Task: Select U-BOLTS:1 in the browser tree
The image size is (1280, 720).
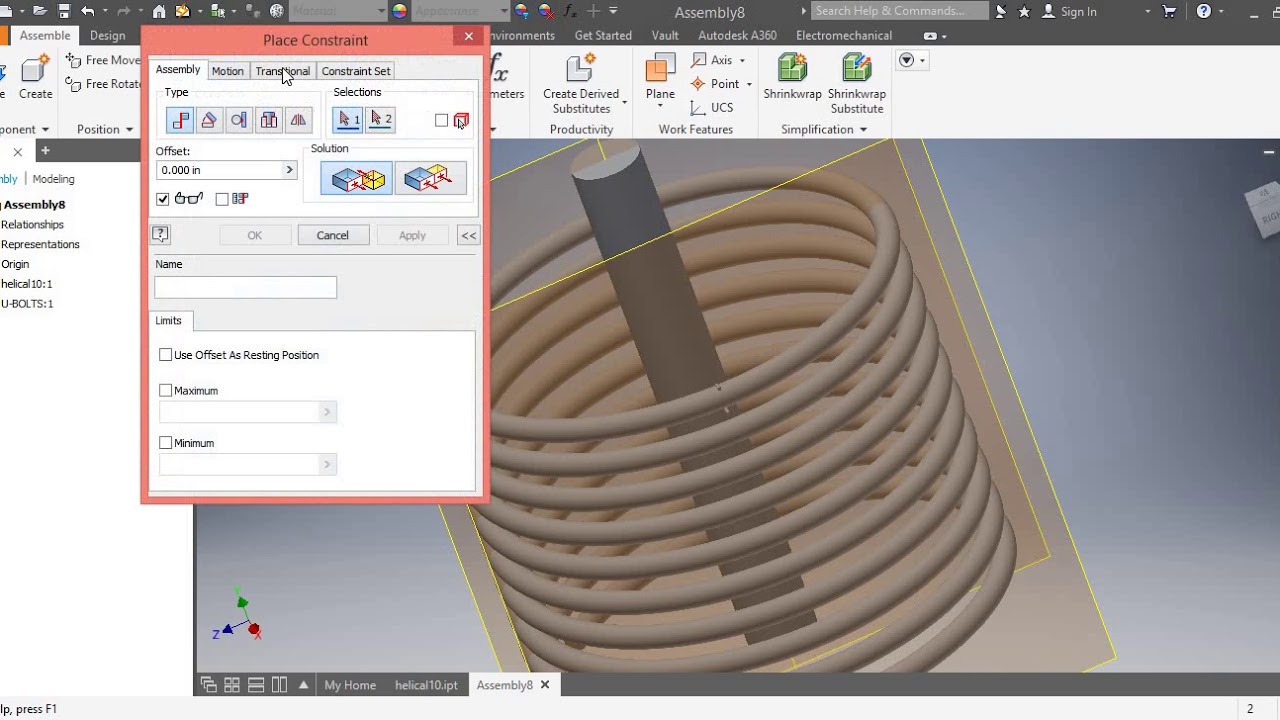Action: [27, 303]
